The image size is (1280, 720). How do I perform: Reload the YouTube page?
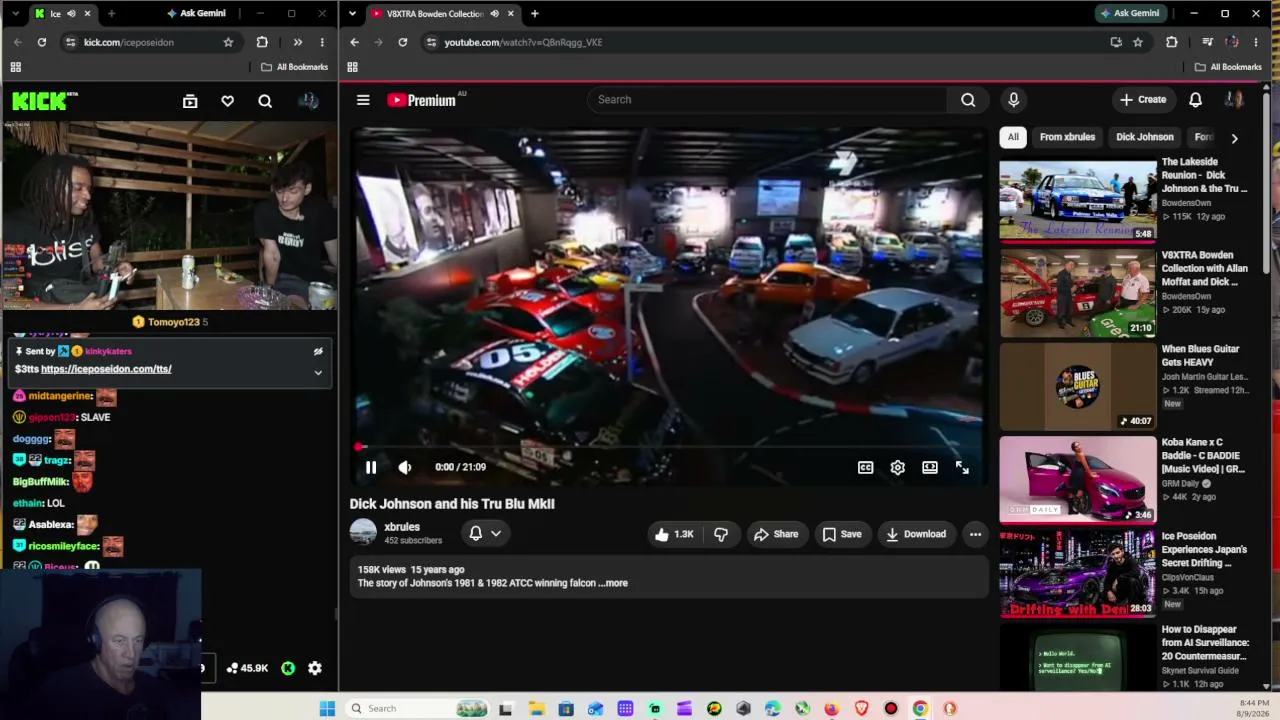click(403, 42)
